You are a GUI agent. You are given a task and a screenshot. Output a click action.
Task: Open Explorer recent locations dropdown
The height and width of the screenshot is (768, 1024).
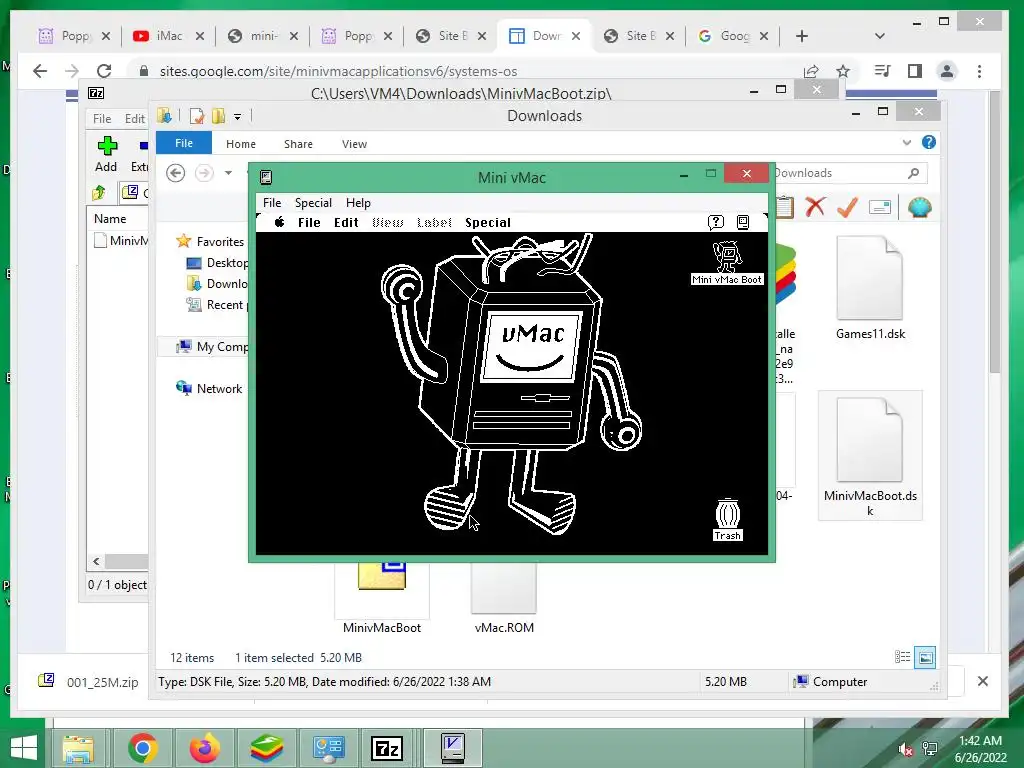coord(228,173)
